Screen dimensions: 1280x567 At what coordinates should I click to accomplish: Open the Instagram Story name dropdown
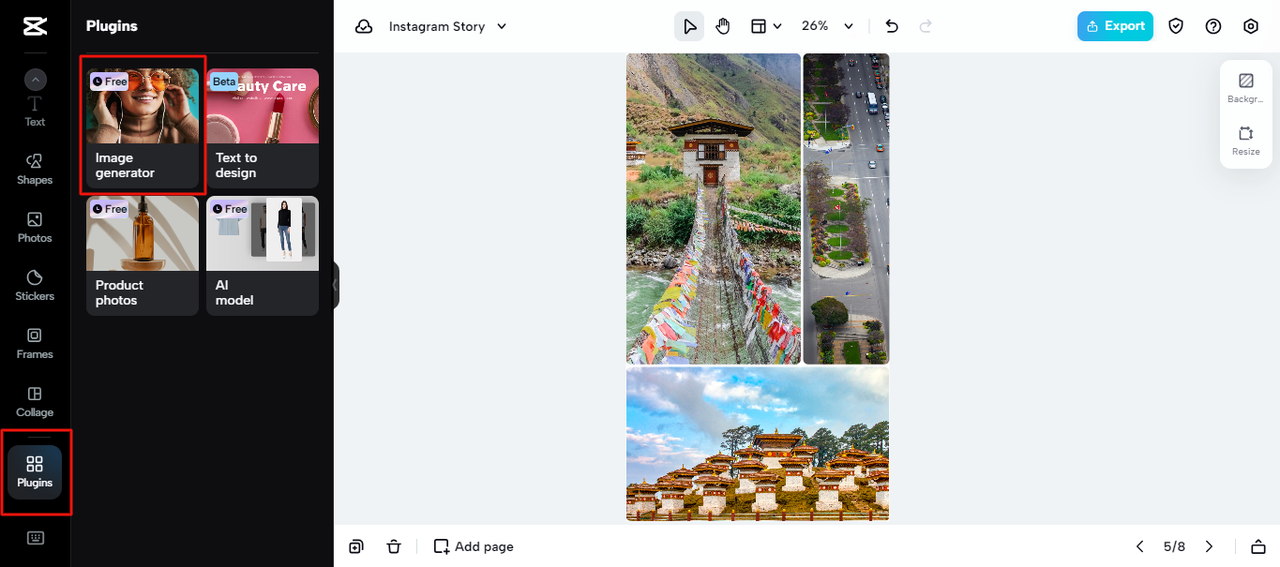click(448, 27)
